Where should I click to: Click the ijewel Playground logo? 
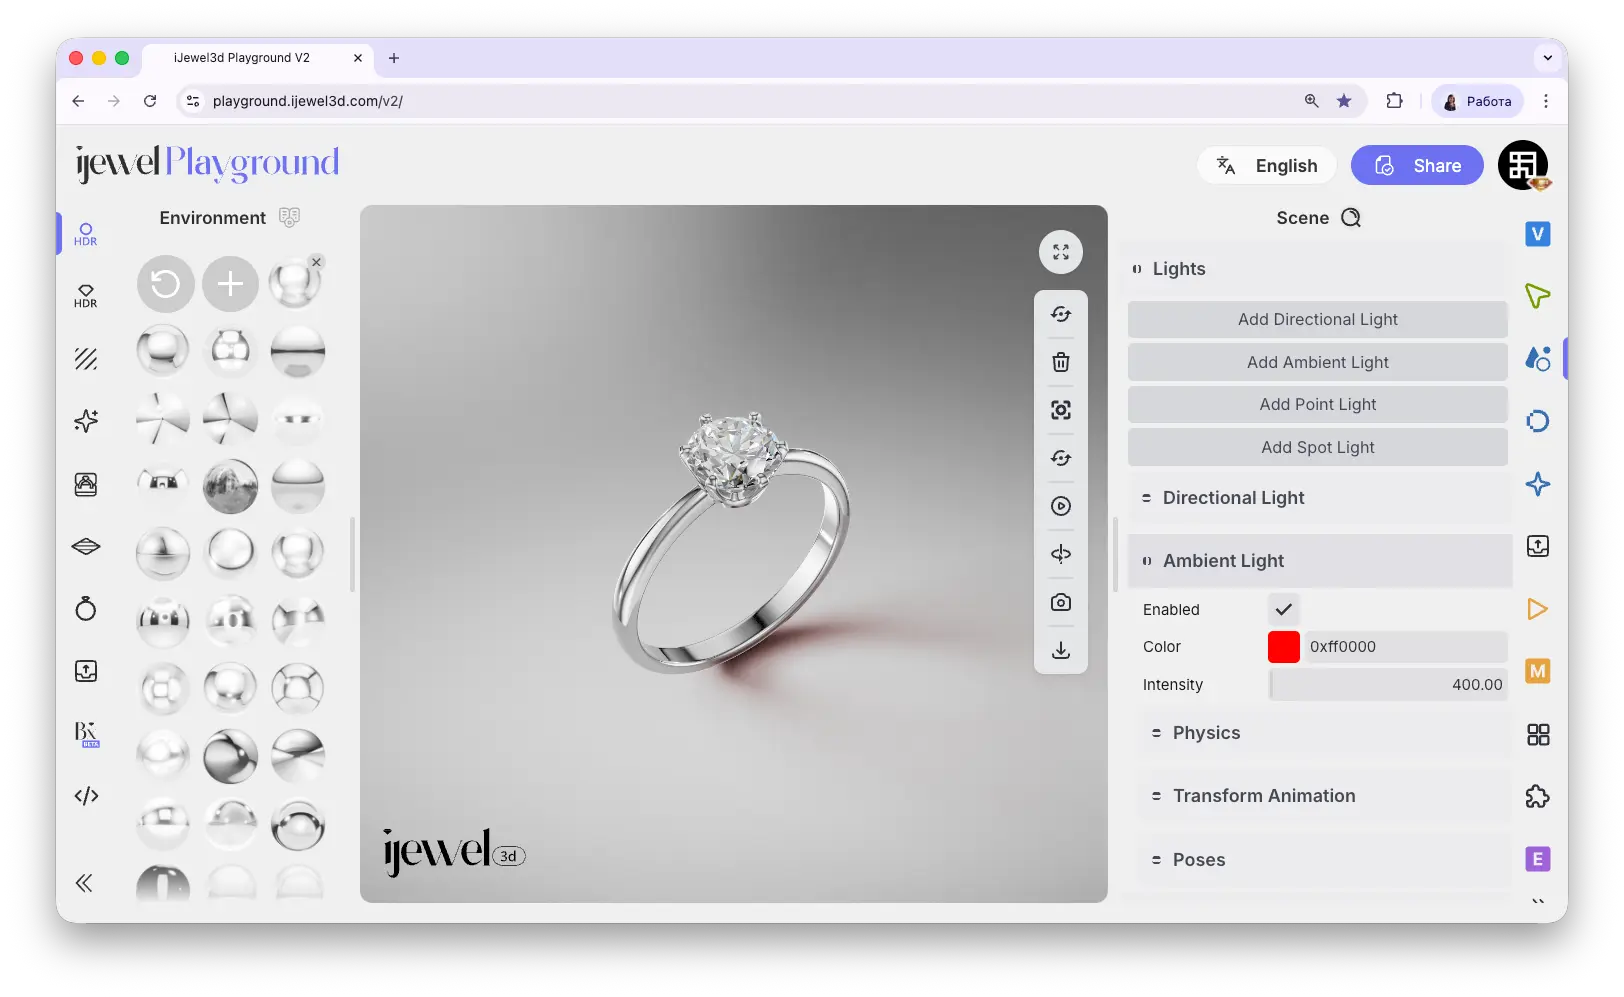(208, 163)
